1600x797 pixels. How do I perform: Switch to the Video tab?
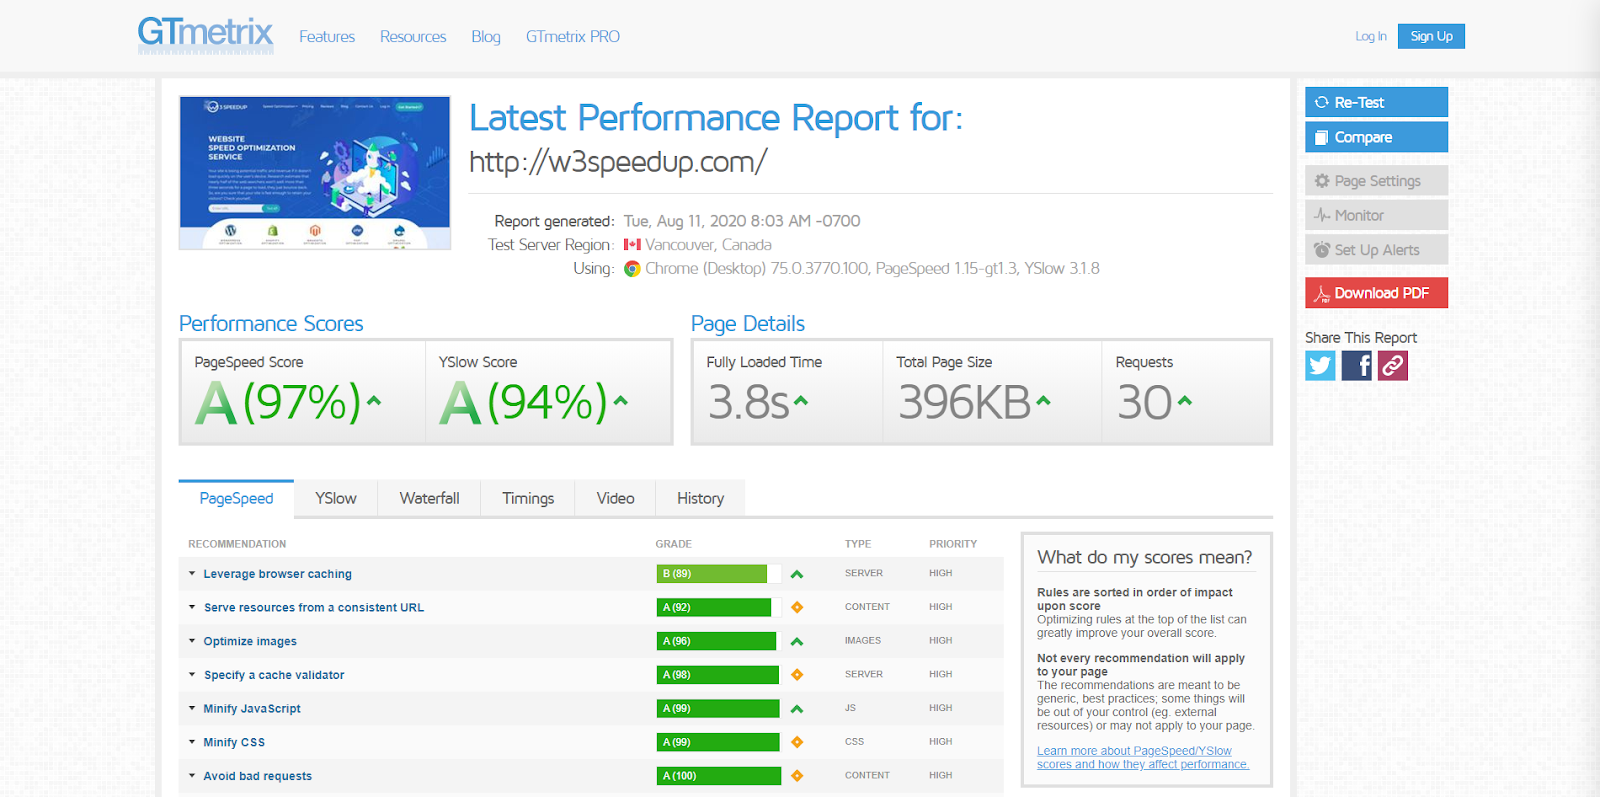point(615,498)
